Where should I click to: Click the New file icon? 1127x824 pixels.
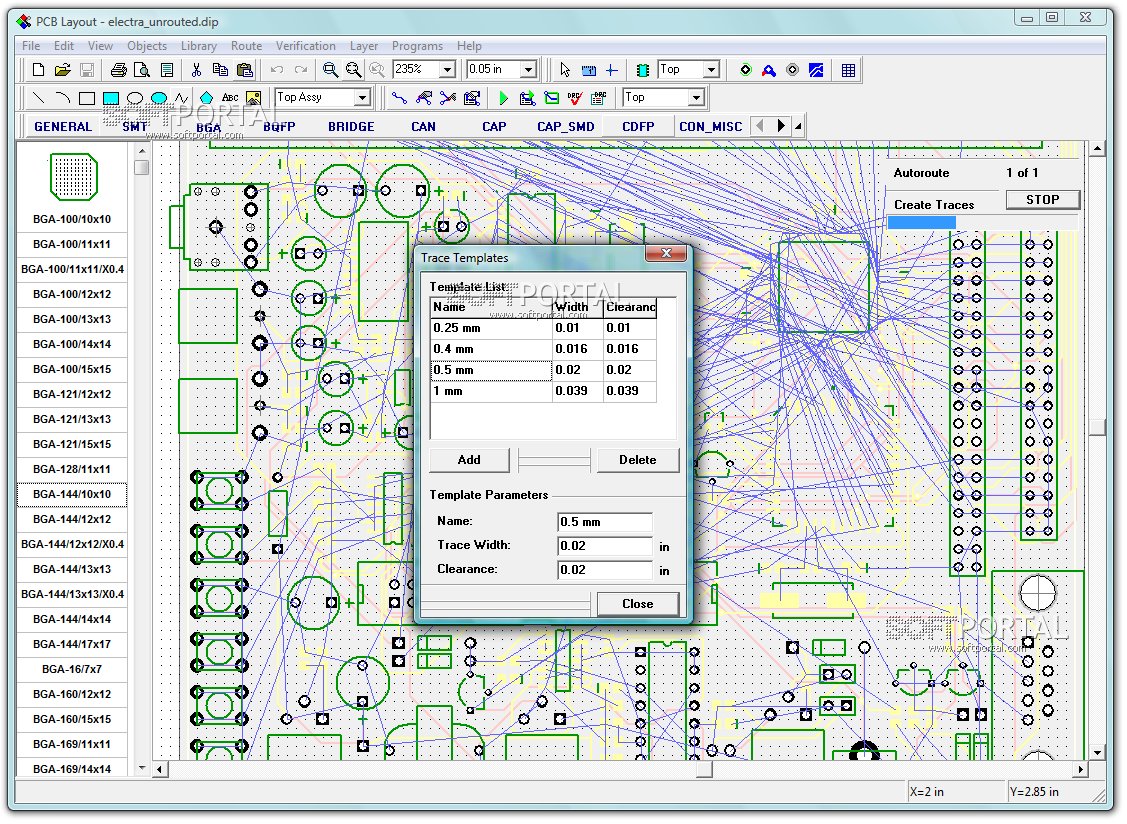(x=38, y=70)
